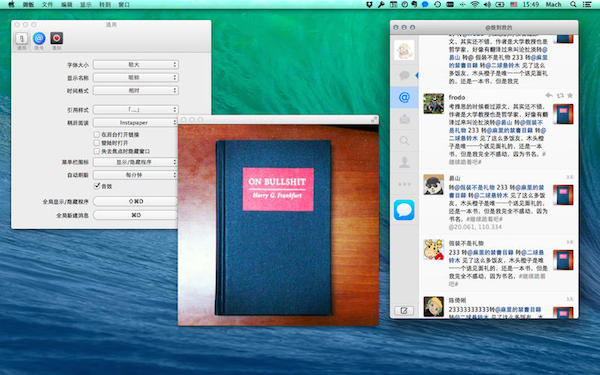This screenshot has width=600, height=375.
Task: Click the frodo username link
Action: 457,97
